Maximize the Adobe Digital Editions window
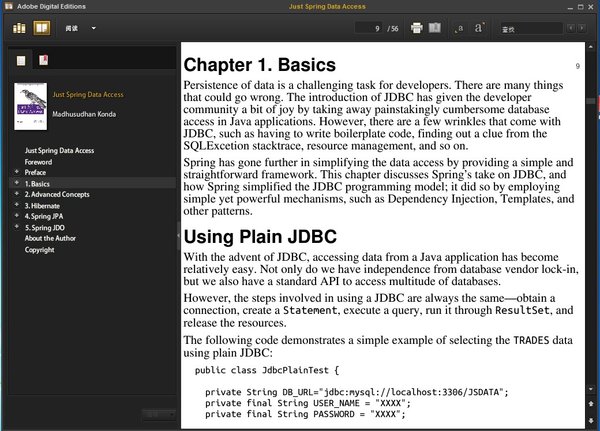 pos(580,7)
